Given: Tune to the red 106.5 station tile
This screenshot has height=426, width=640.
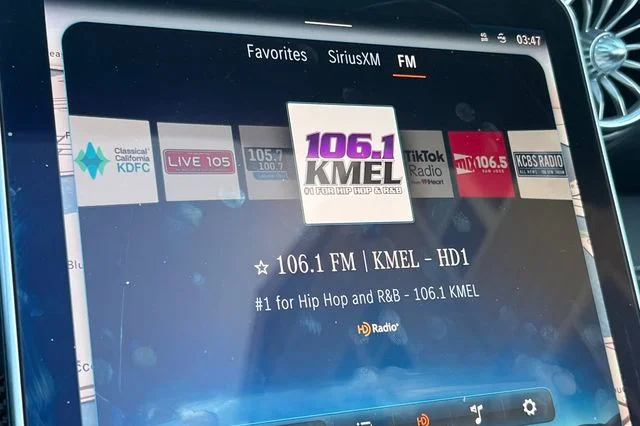Looking at the screenshot, I should [481, 164].
